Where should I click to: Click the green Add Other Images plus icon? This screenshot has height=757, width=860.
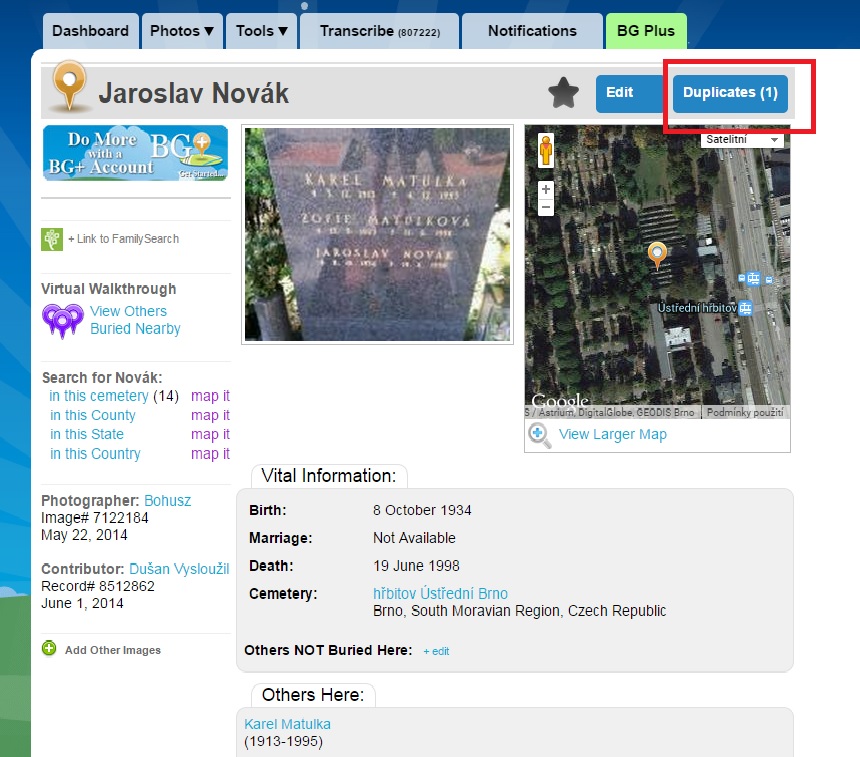coord(49,649)
